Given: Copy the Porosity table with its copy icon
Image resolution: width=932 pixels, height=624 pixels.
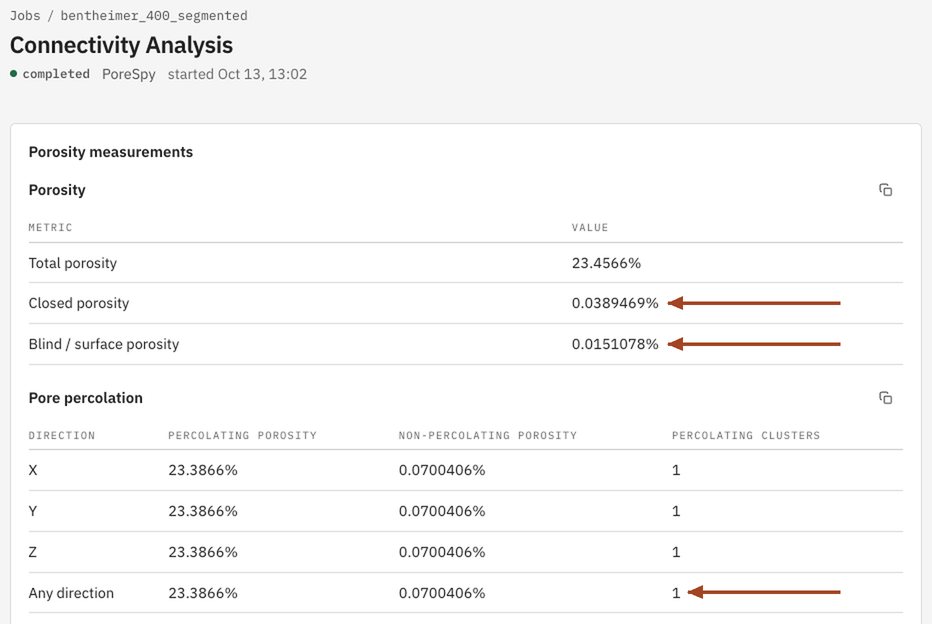Looking at the screenshot, I should [886, 190].
